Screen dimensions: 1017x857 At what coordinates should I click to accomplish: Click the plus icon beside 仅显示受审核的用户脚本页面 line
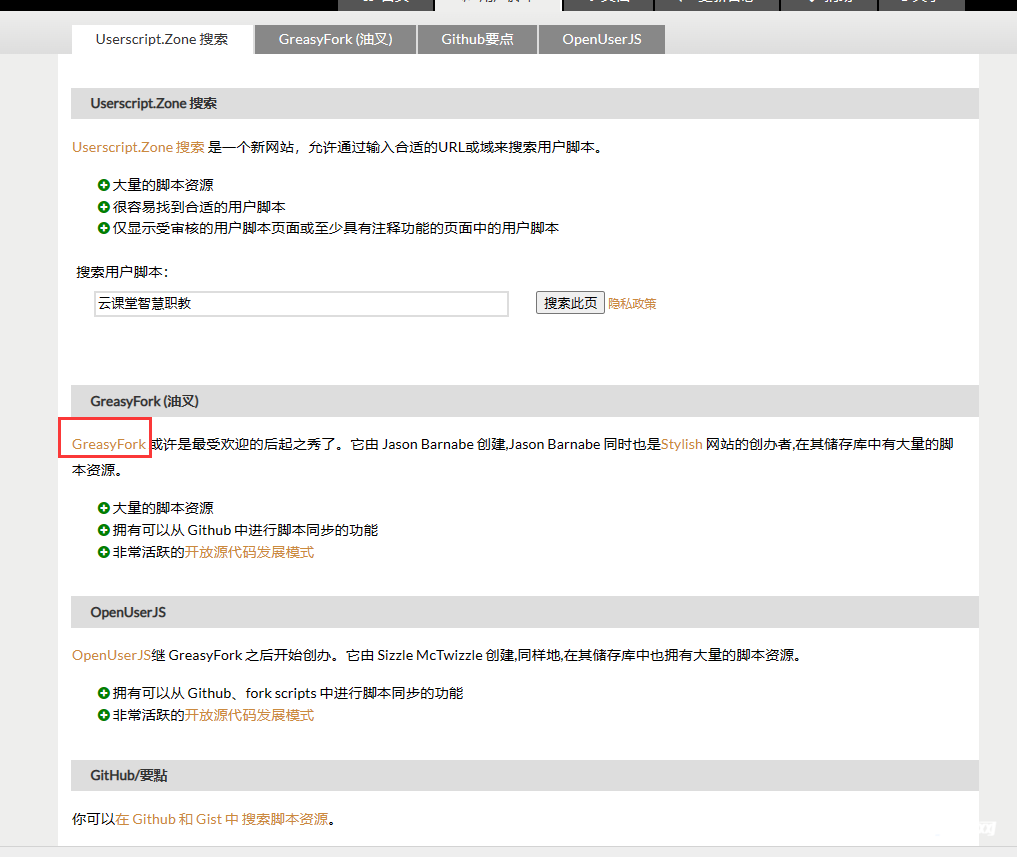coord(103,227)
